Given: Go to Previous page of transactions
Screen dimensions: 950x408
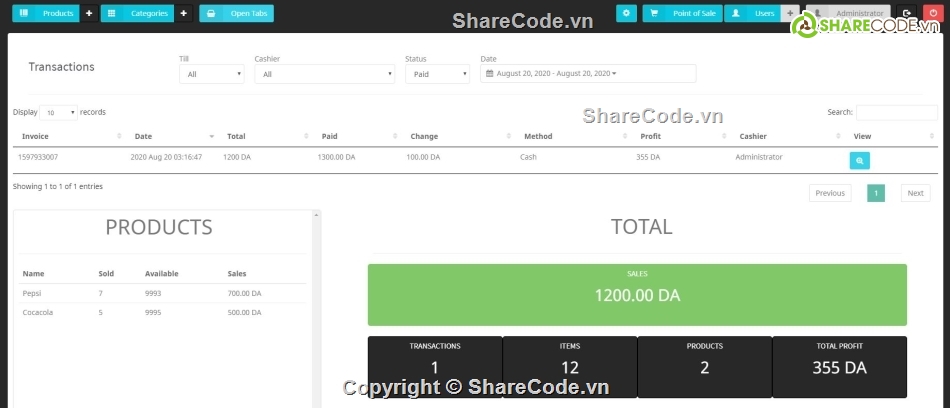Looking at the screenshot, I should coord(830,193).
